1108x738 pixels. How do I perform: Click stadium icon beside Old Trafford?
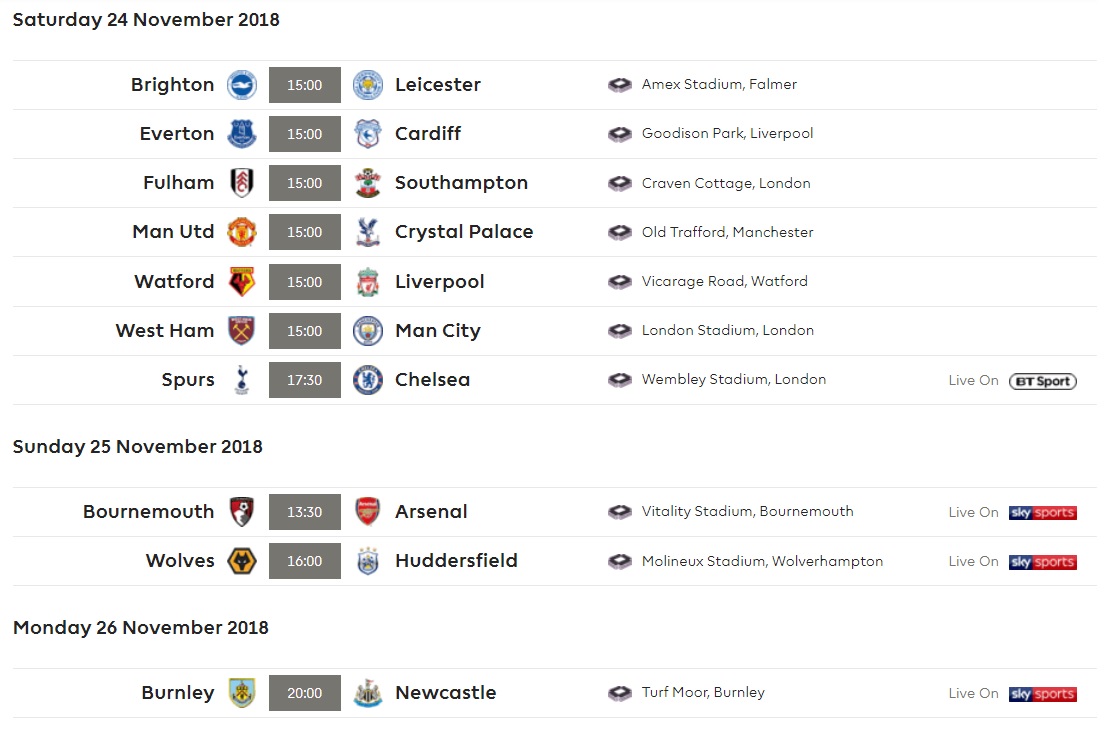(x=620, y=232)
